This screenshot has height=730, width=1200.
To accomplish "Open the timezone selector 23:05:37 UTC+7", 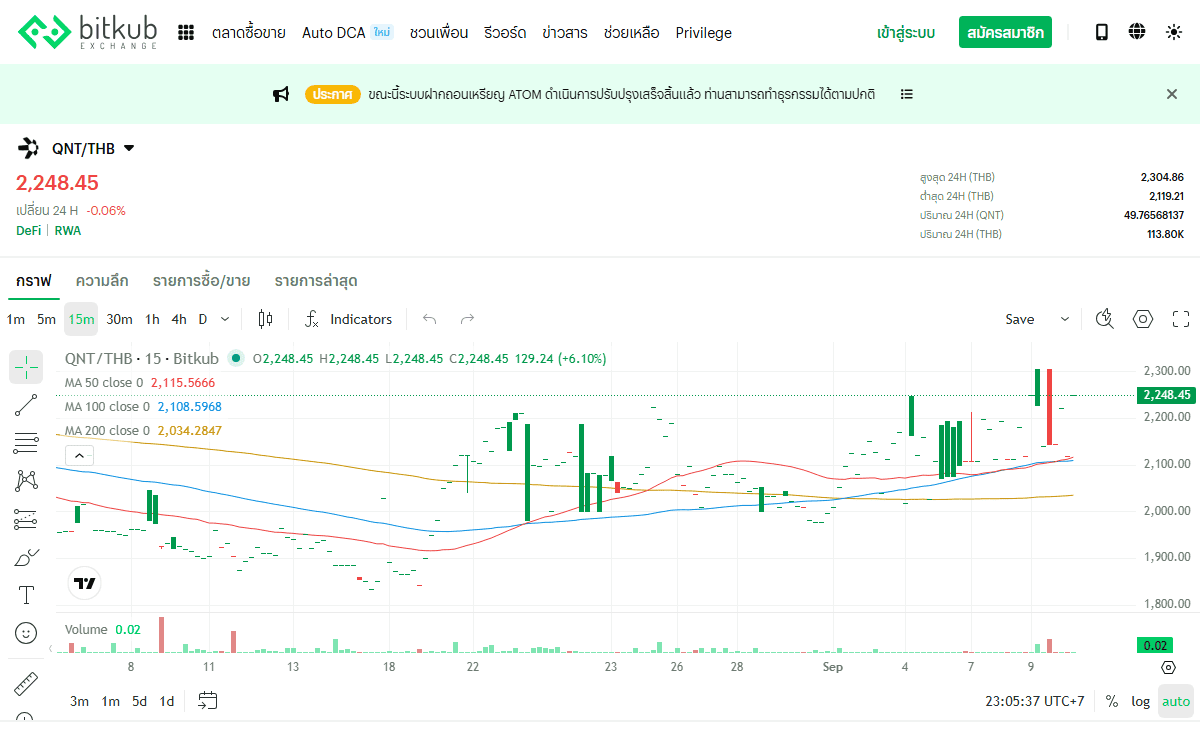I will pos(1035,701).
